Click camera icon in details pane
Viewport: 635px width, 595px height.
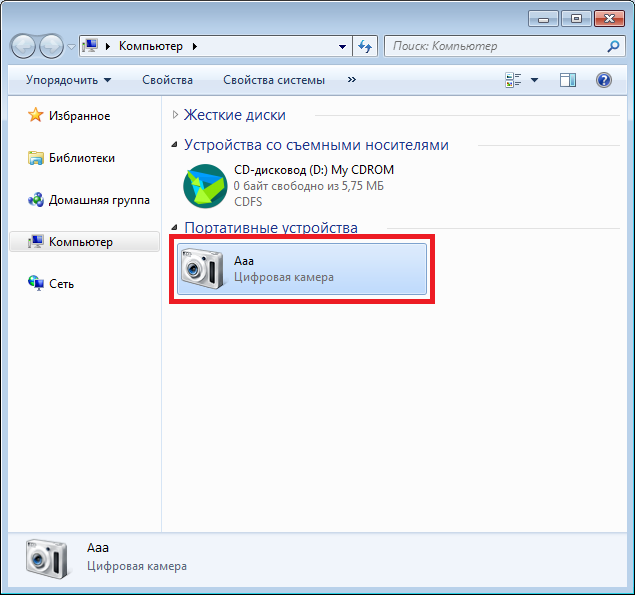pos(47,558)
